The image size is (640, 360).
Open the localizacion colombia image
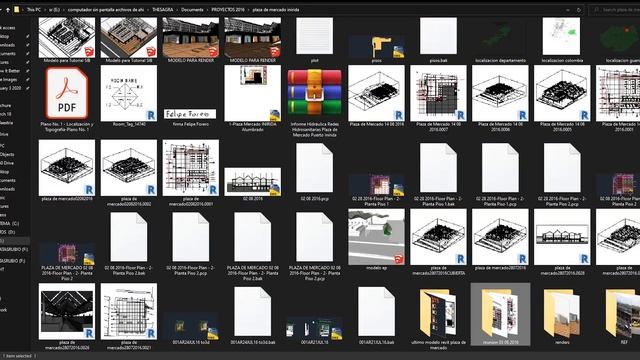(562, 36)
